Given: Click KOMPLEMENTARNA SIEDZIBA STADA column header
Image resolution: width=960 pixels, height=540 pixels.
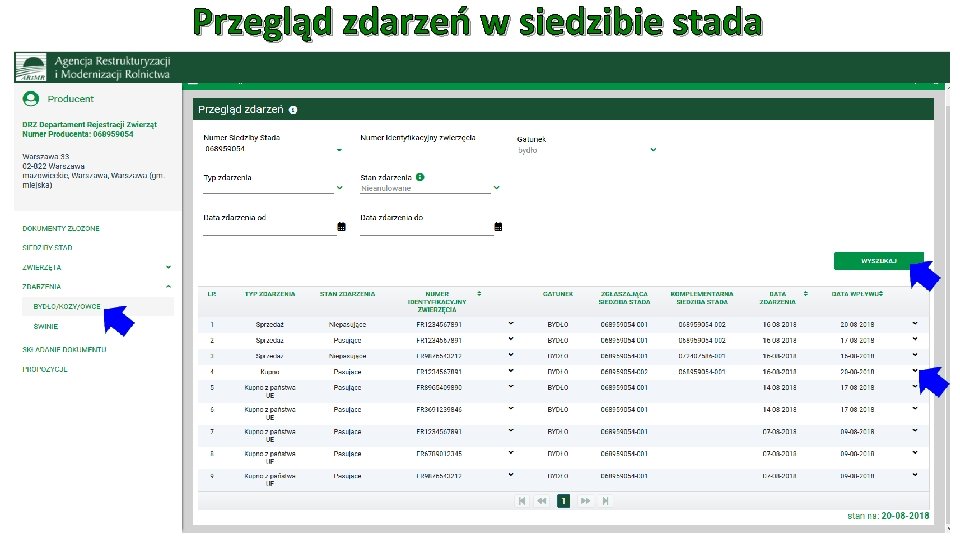Looking at the screenshot, I should pyautogui.click(x=702, y=298).
